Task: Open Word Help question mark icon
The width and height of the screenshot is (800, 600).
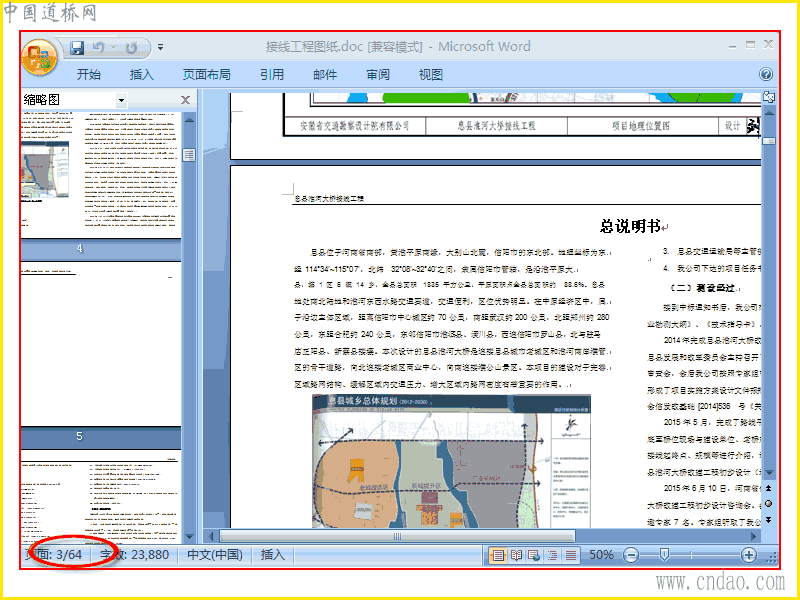Action: [x=765, y=74]
